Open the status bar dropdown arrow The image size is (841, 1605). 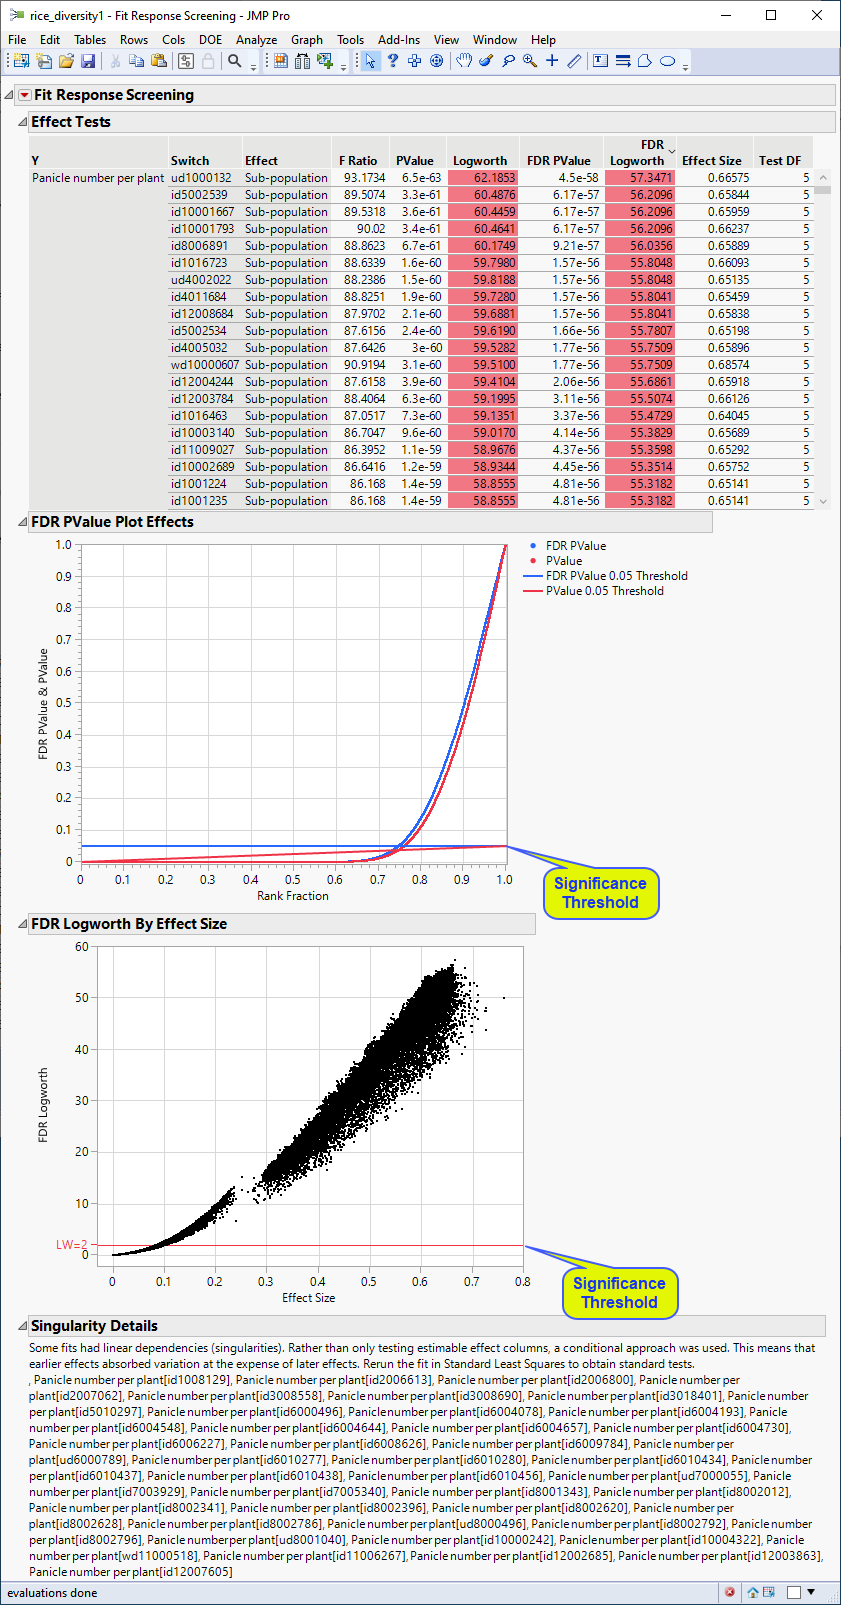811,1592
